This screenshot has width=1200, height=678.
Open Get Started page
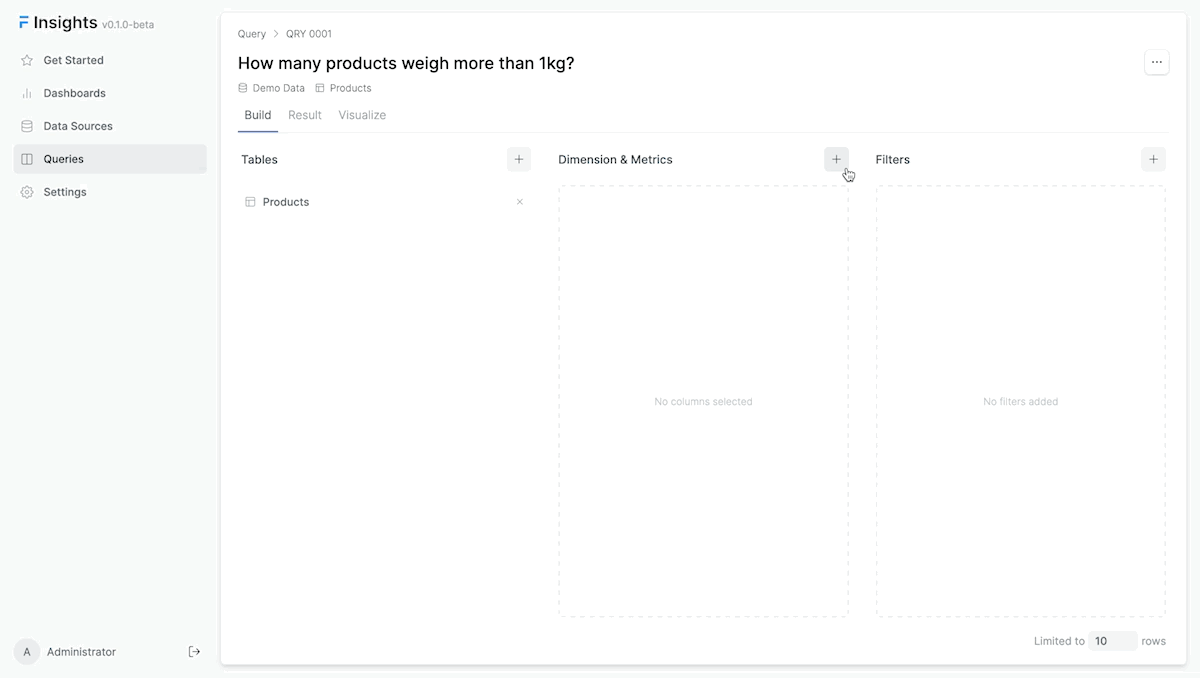[73, 60]
